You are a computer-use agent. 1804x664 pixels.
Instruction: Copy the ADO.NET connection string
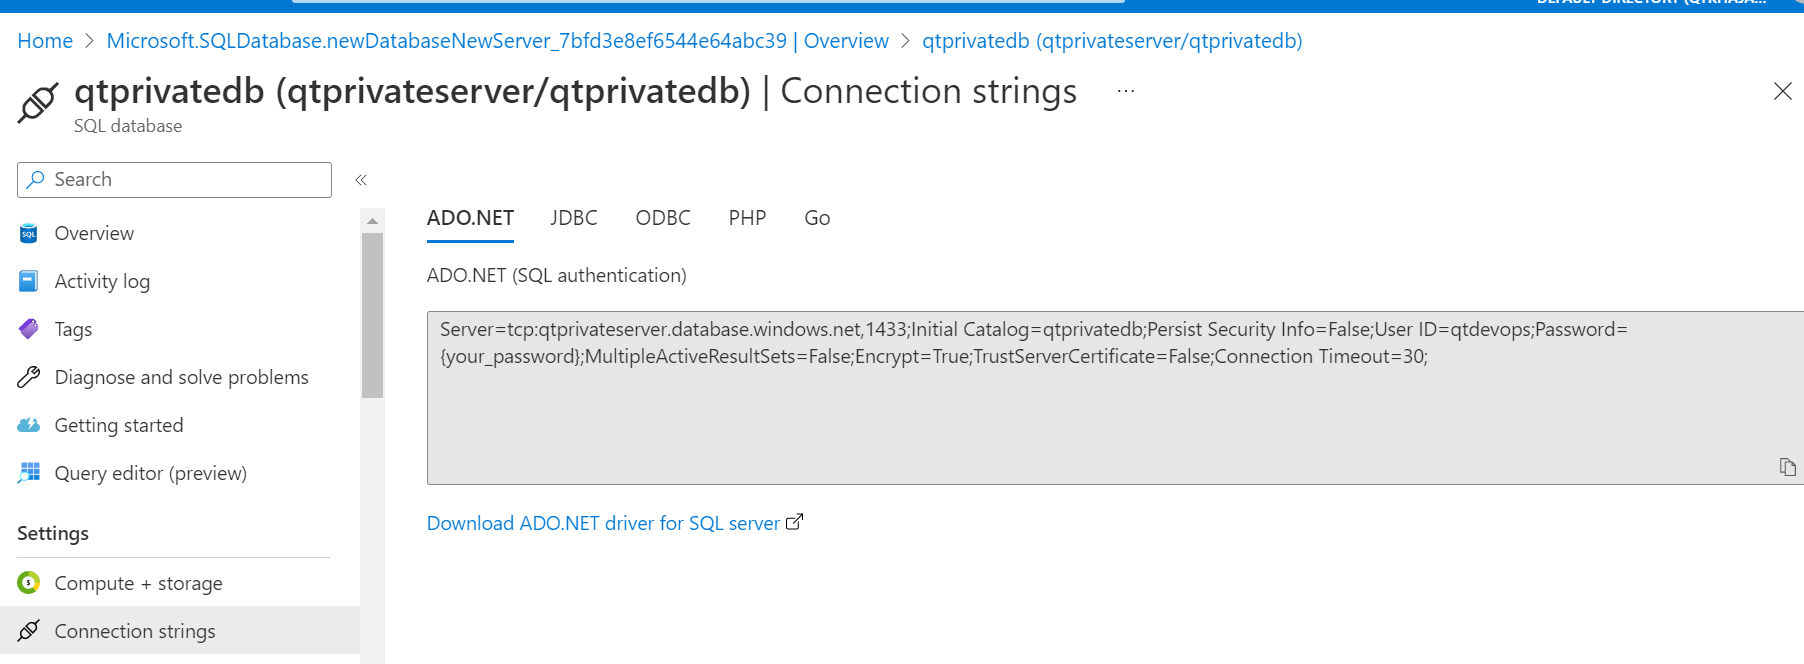pyautogui.click(x=1786, y=465)
